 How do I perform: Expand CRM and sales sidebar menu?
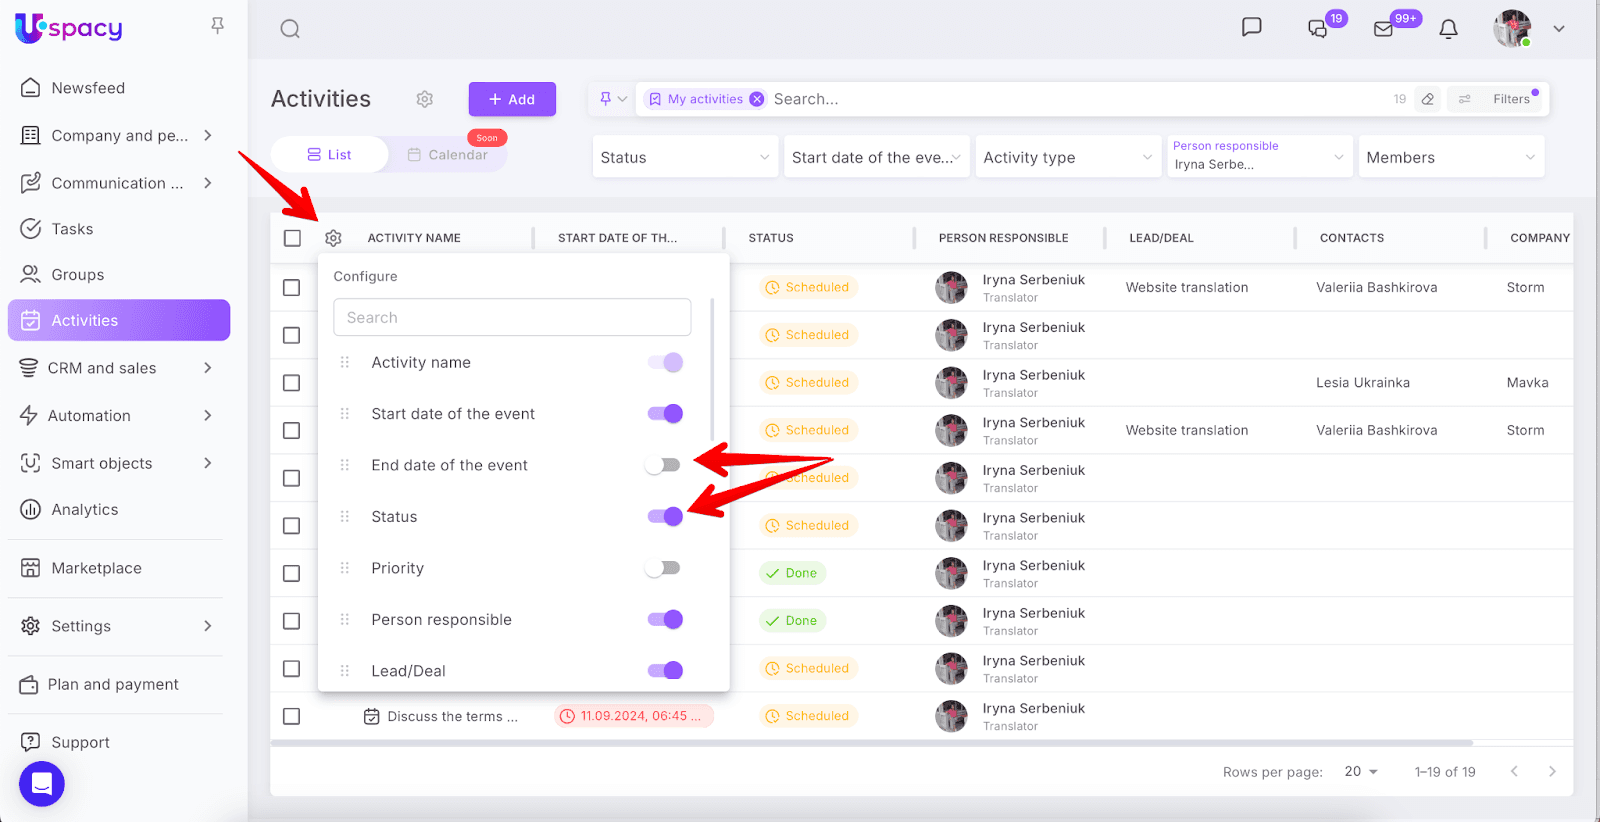[118, 368]
